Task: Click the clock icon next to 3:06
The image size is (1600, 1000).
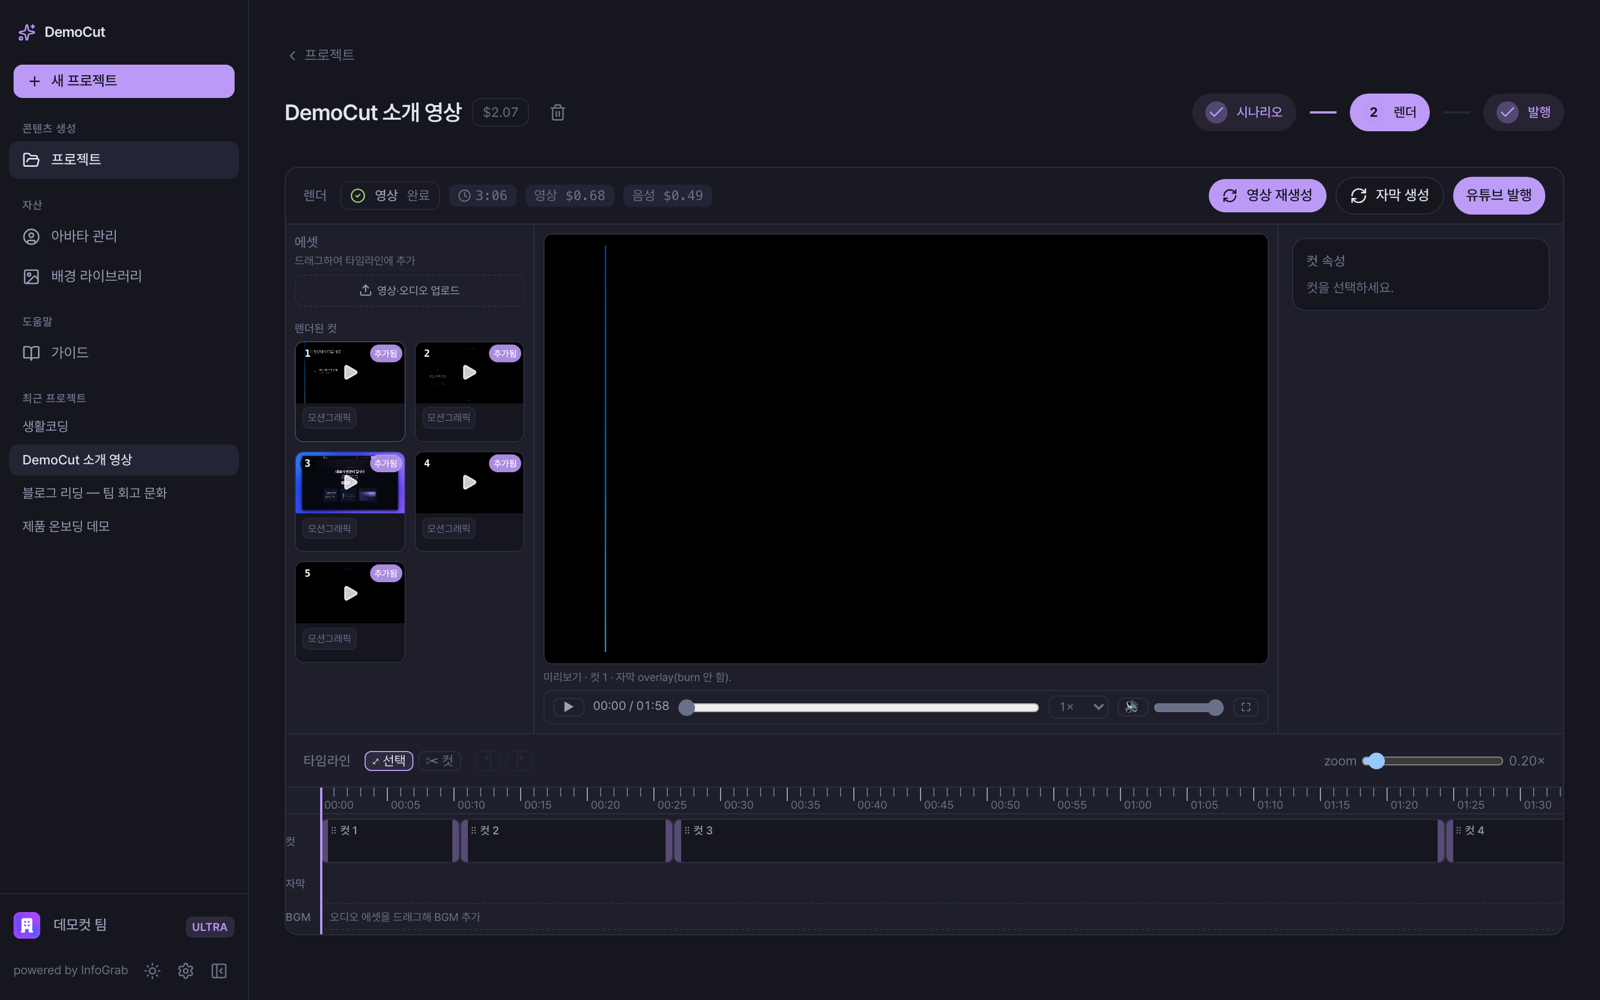Action: (464, 196)
